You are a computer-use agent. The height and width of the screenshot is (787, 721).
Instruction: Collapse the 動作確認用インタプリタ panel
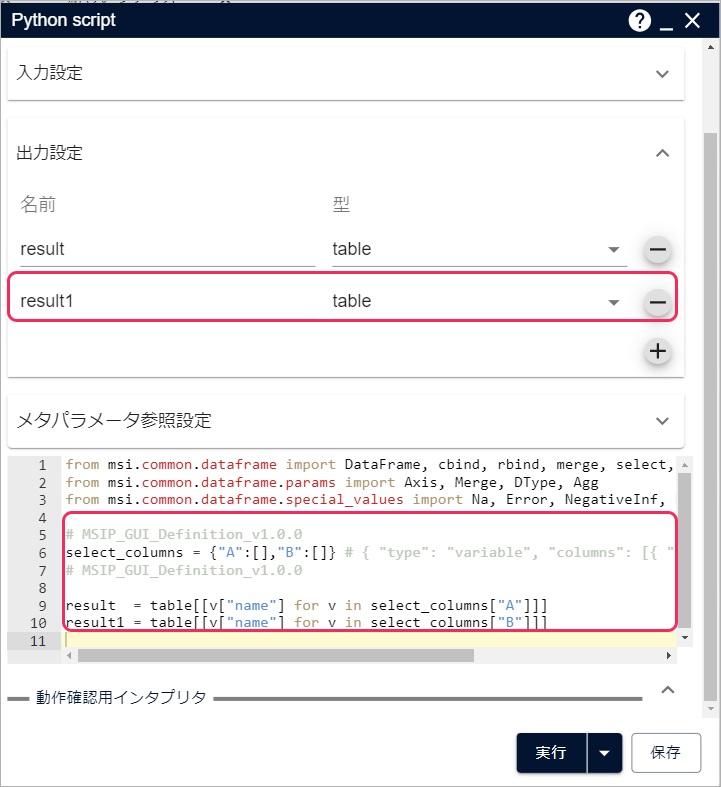(667, 690)
